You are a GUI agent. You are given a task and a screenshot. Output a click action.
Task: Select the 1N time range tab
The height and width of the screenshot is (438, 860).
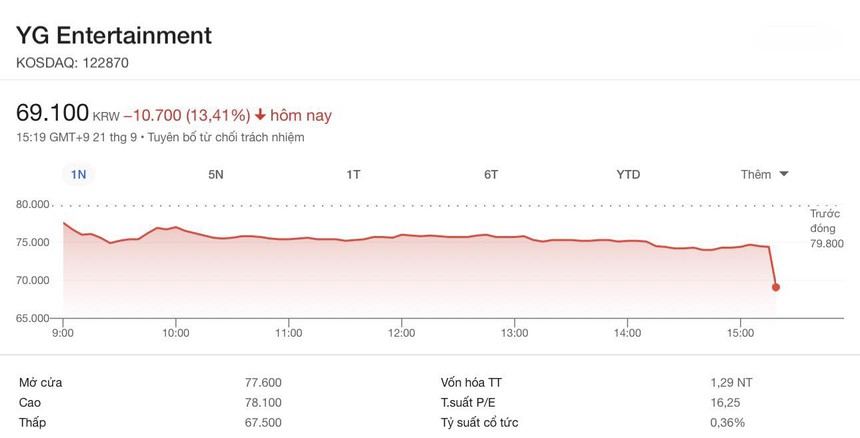point(79,174)
